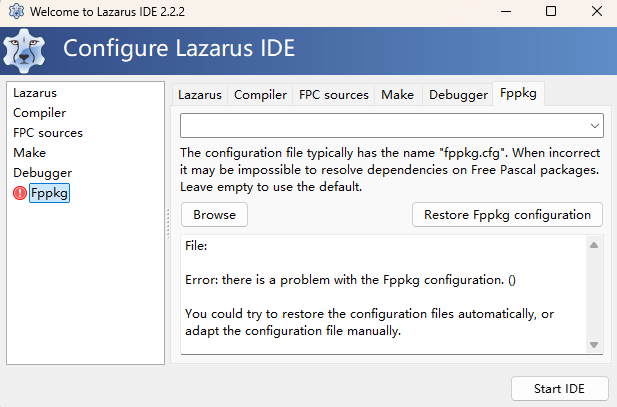The width and height of the screenshot is (617, 407).
Task: Click Restore Fppkg configuration button
Action: tap(507, 215)
